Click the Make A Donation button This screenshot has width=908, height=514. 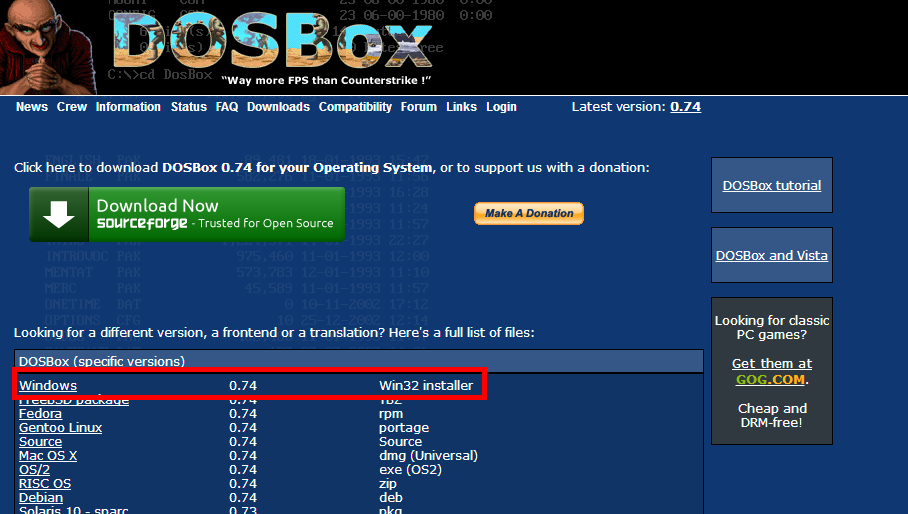529,213
